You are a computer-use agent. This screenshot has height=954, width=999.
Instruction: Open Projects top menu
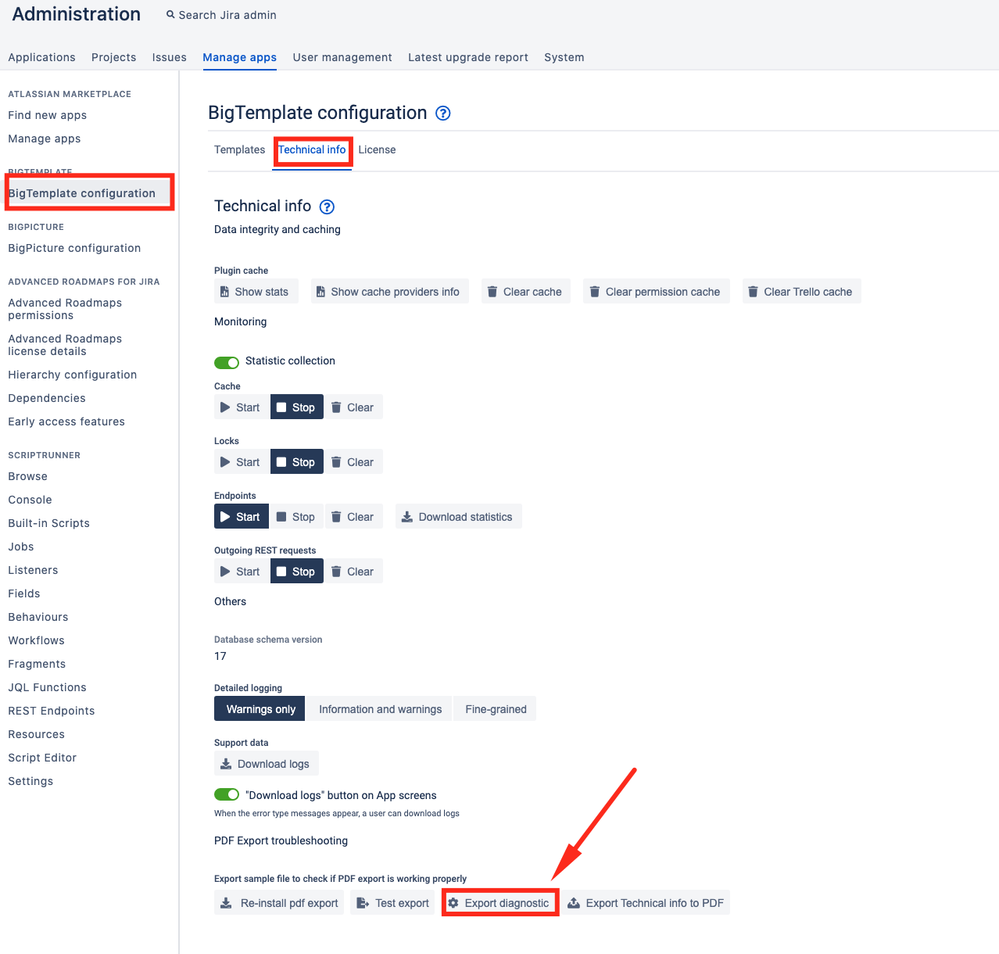click(113, 57)
